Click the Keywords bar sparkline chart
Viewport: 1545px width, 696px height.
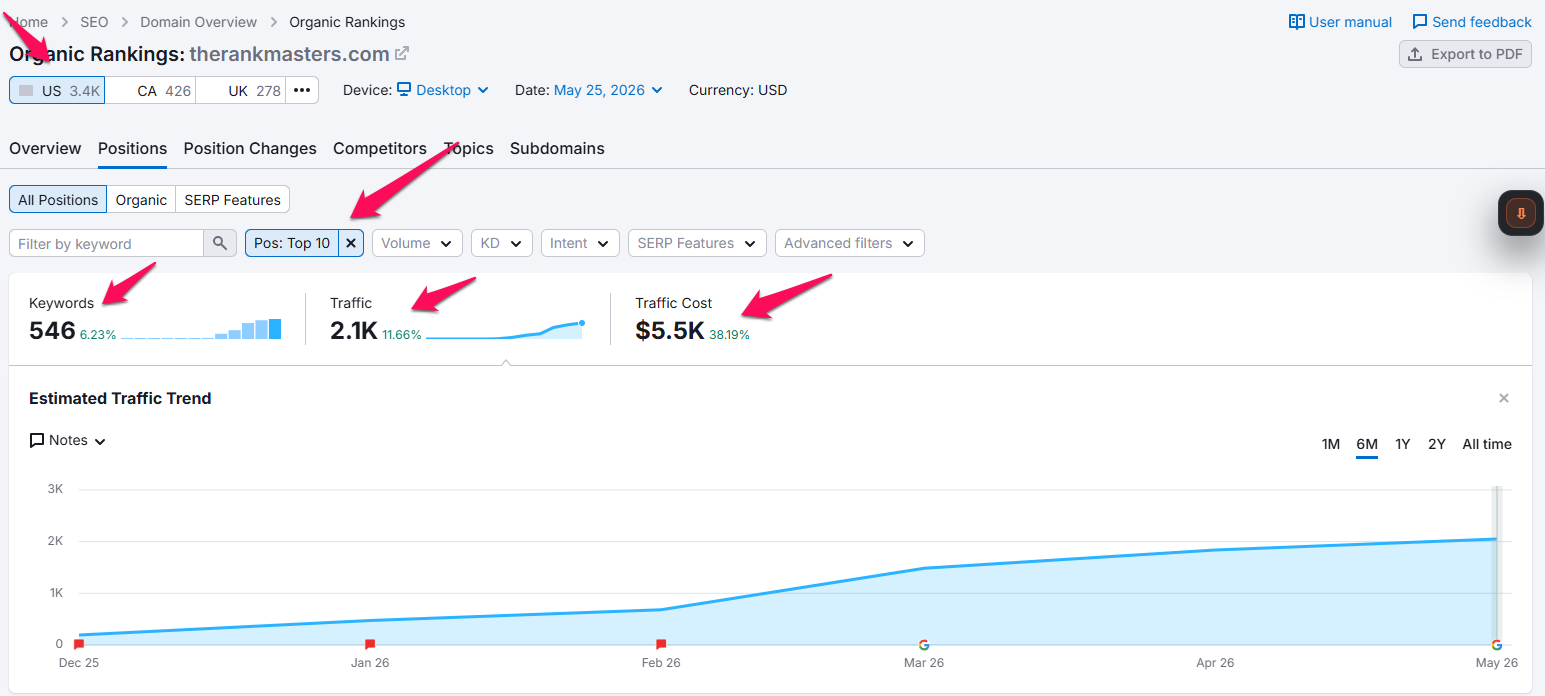[202, 329]
